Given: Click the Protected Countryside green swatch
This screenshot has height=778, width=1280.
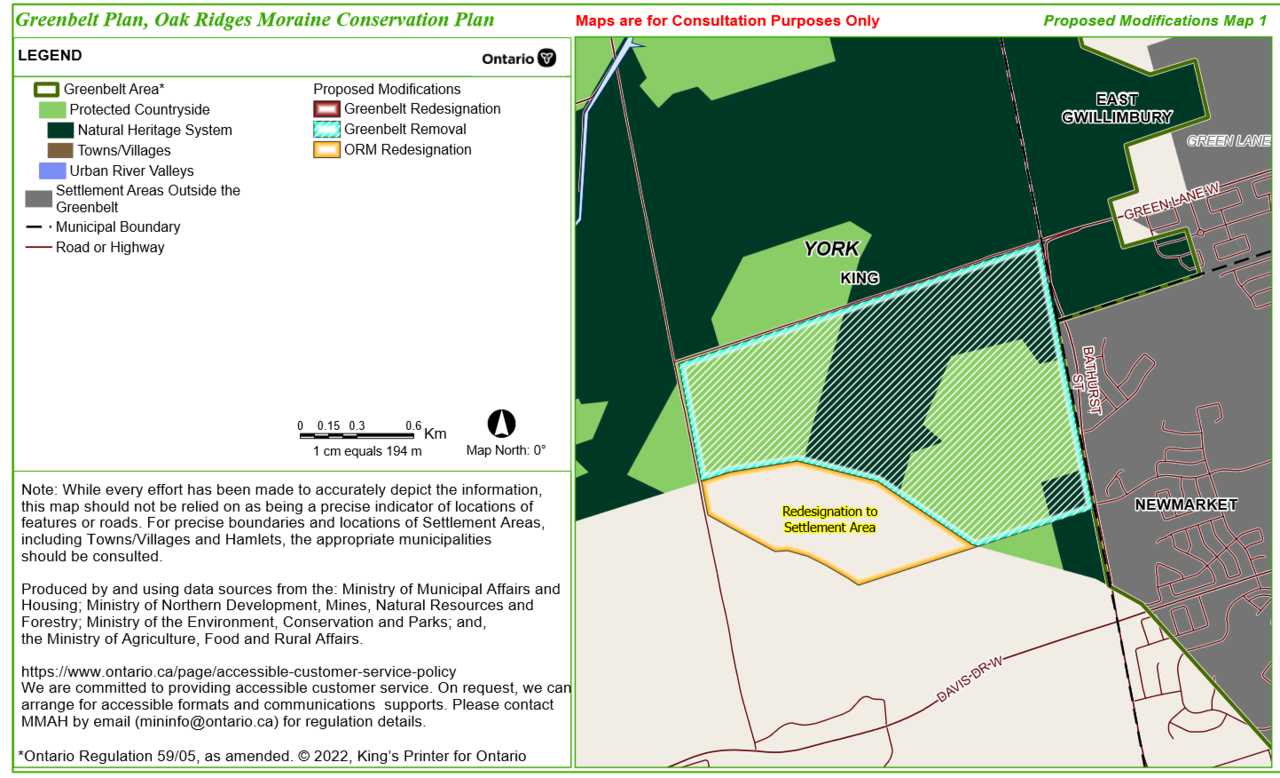Looking at the screenshot, I should (x=52, y=110).
